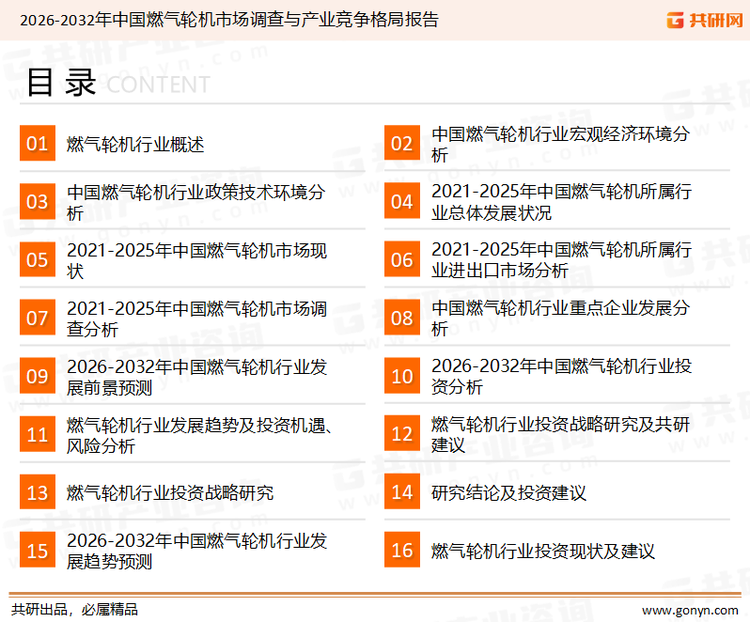Open chapter 中国燃气轮机行业重点企业发展分析
This screenshot has height=622, width=750.
[560, 318]
